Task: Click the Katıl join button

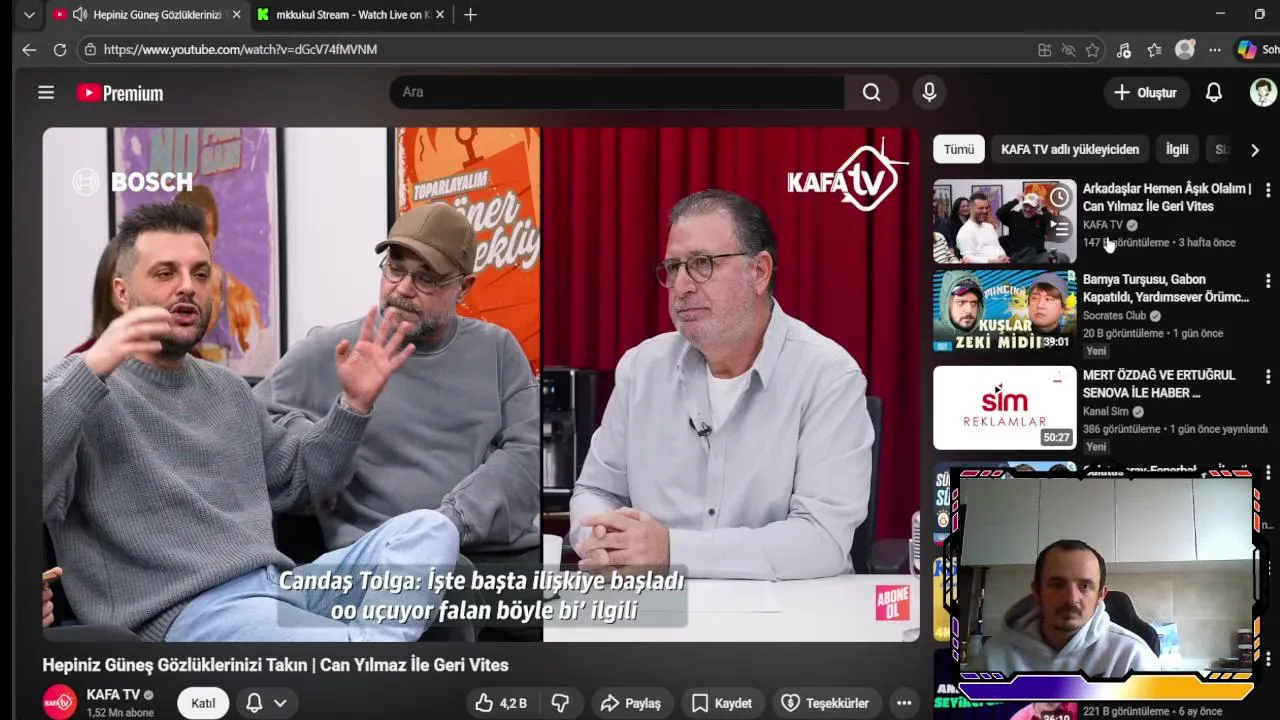Action: coord(203,703)
